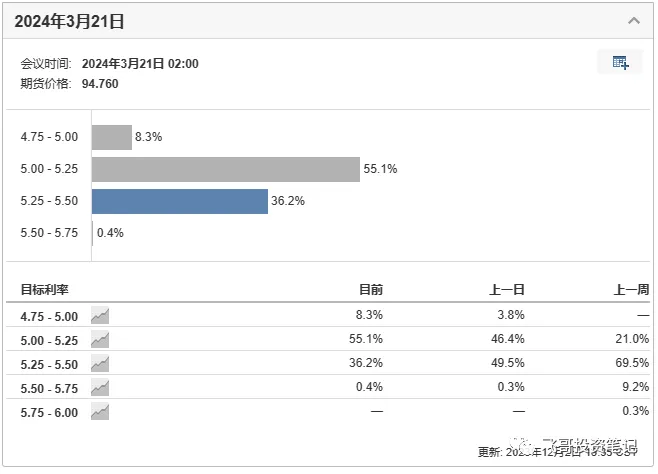The image size is (658, 474).
Task: Click the 上一日 column header
Action: point(507,290)
